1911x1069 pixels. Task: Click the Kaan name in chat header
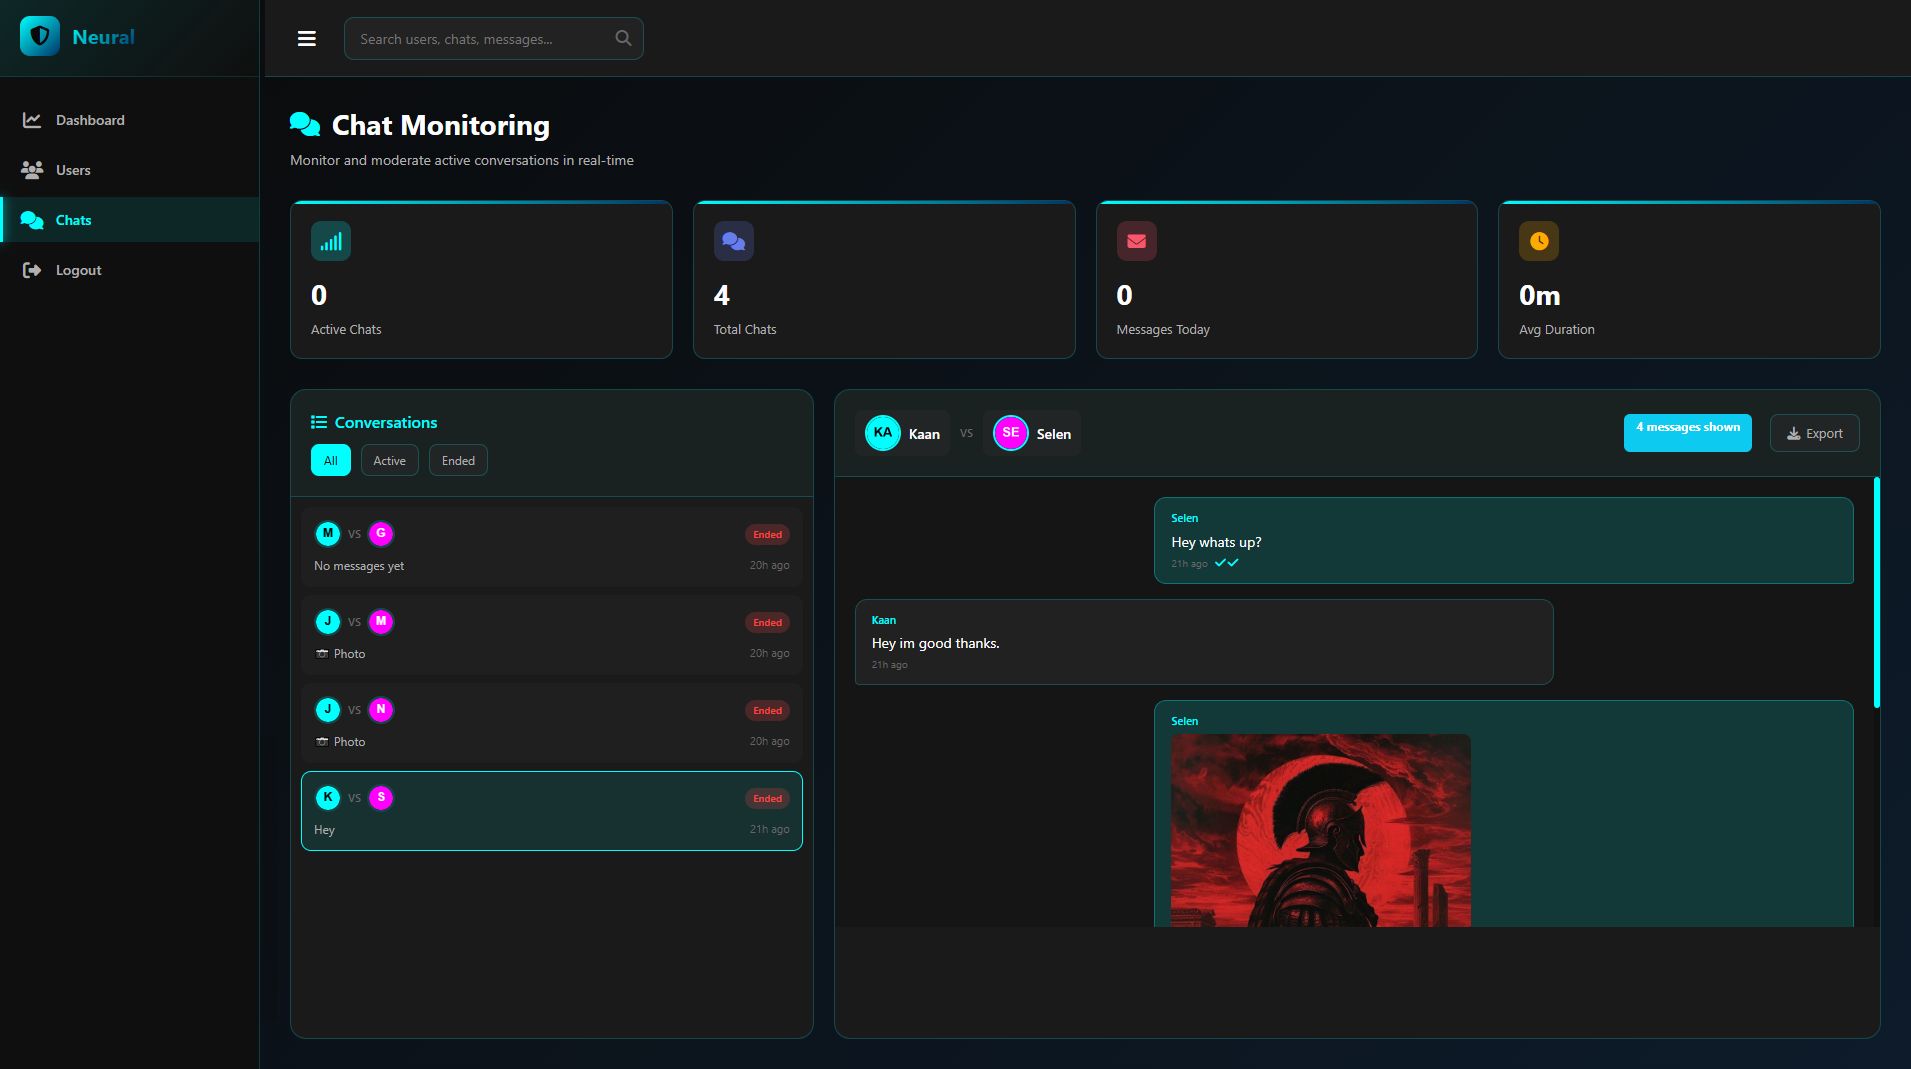click(x=924, y=434)
